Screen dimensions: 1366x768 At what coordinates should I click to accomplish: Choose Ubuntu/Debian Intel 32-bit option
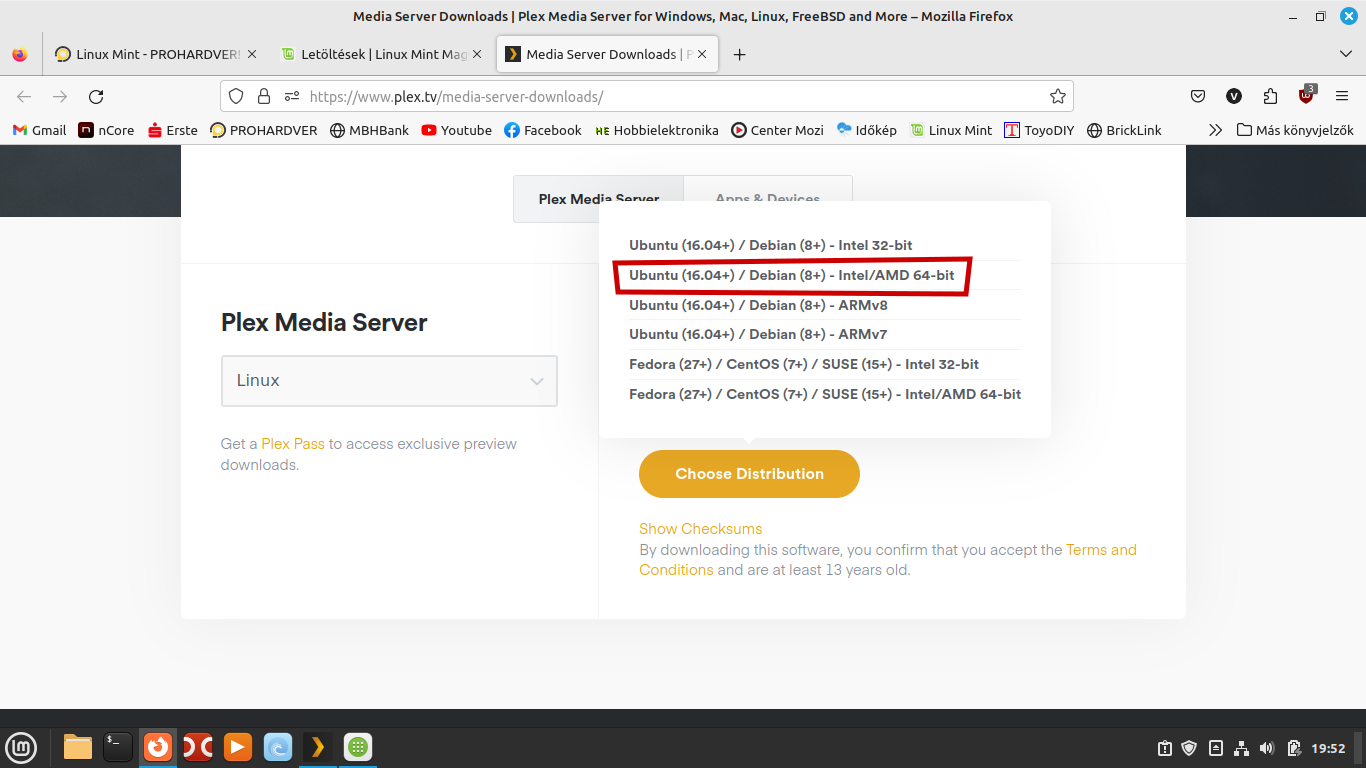point(771,245)
